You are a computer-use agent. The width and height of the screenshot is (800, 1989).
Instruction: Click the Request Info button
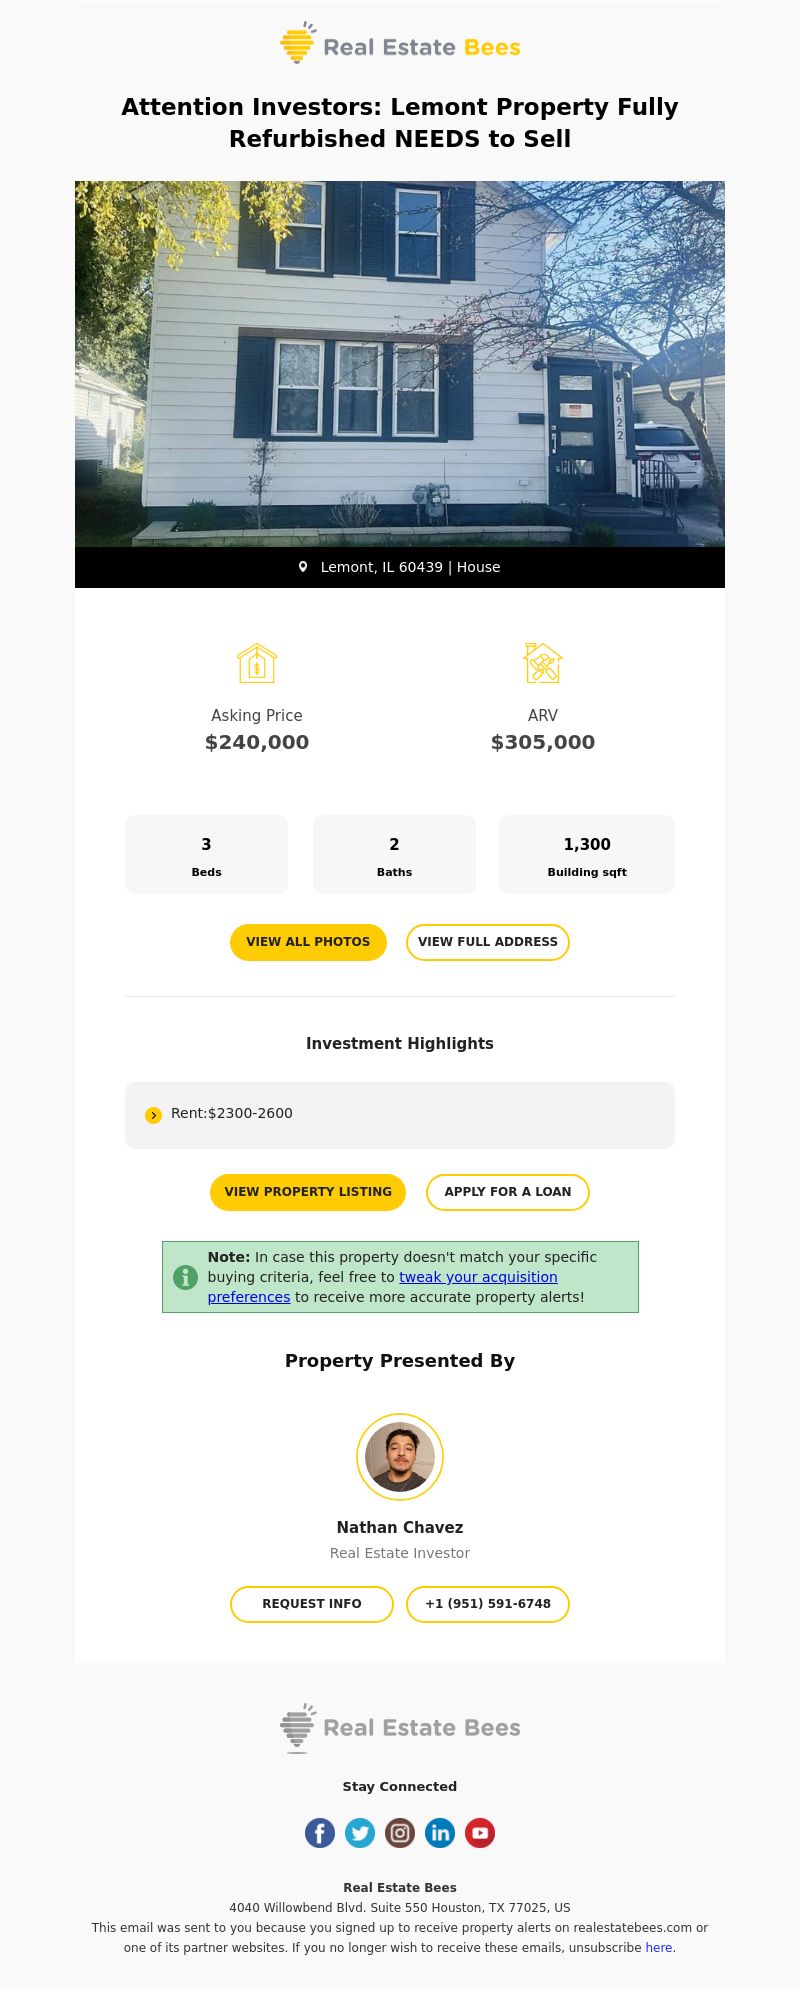[x=312, y=1604]
